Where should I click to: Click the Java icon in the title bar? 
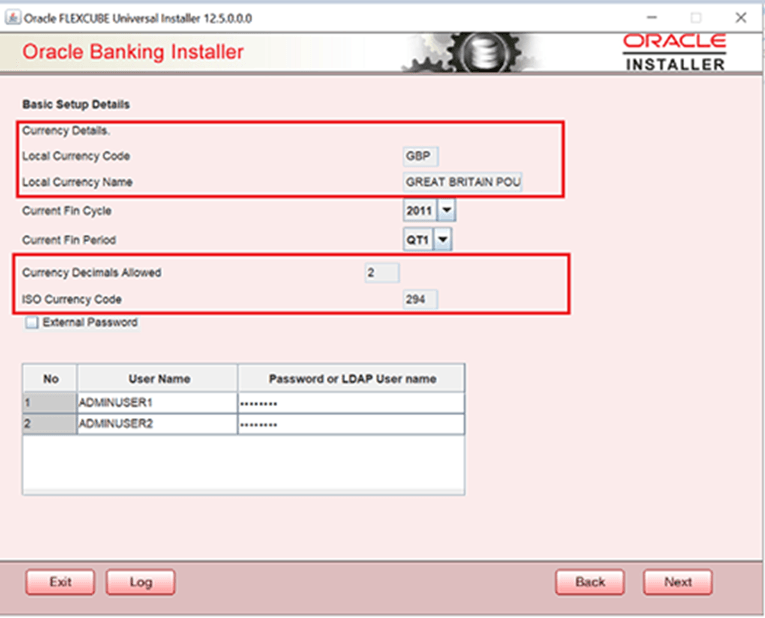(x=13, y=18)
